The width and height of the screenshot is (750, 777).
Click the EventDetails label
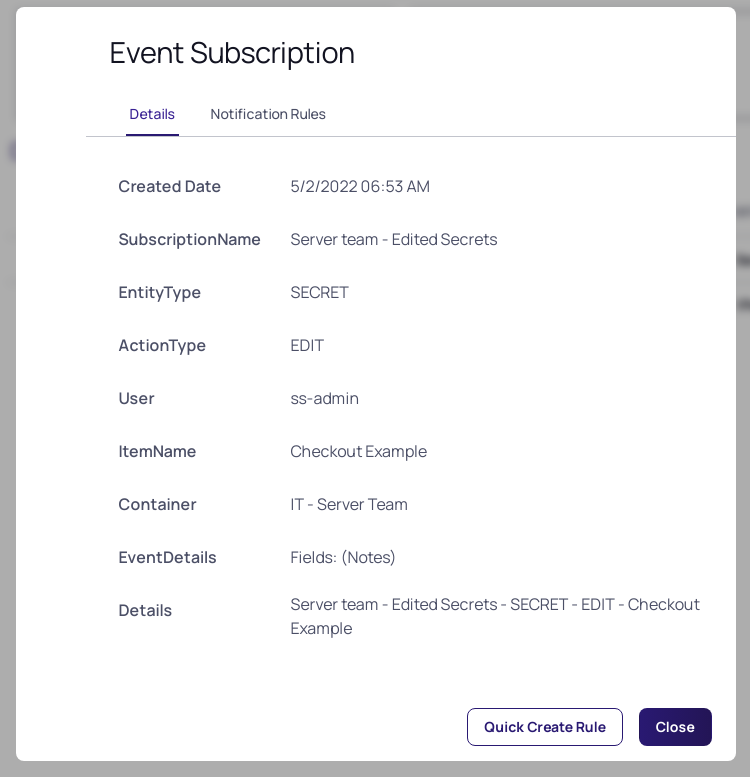tap(167, 558)
